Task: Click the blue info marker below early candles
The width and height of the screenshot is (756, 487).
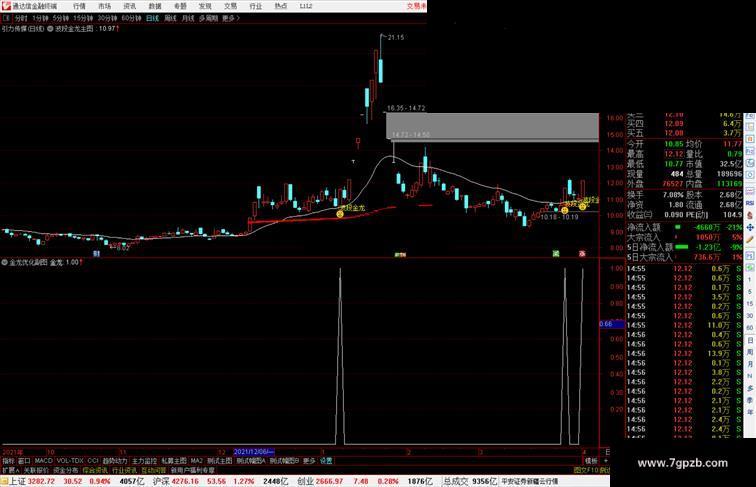Action: (x=96, y=254)
